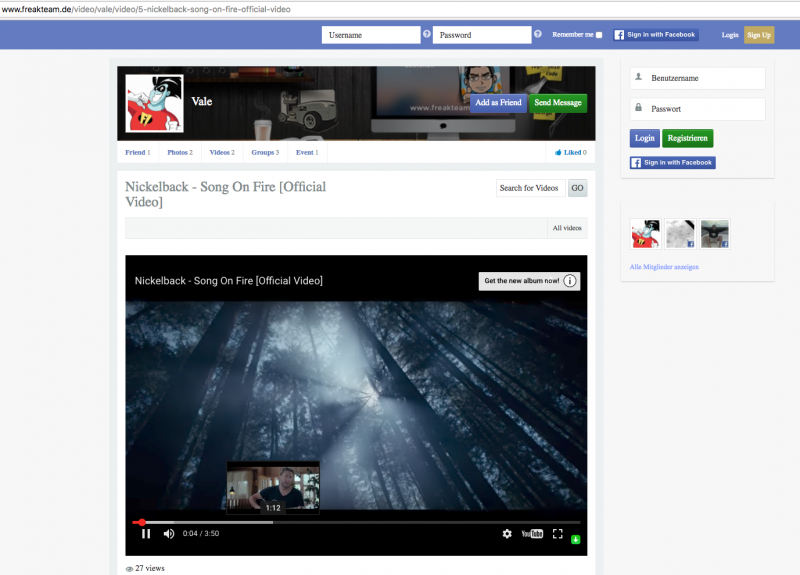The height and width of the screenshot is (575, 800).
Task: Open the All videos link
Action: [567, 228]
